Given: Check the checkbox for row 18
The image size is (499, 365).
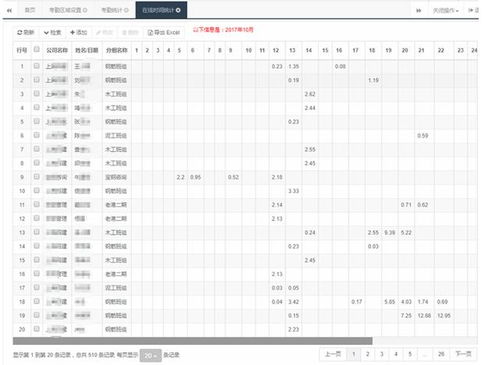Looking at the screenshot, I should (37, 301).
